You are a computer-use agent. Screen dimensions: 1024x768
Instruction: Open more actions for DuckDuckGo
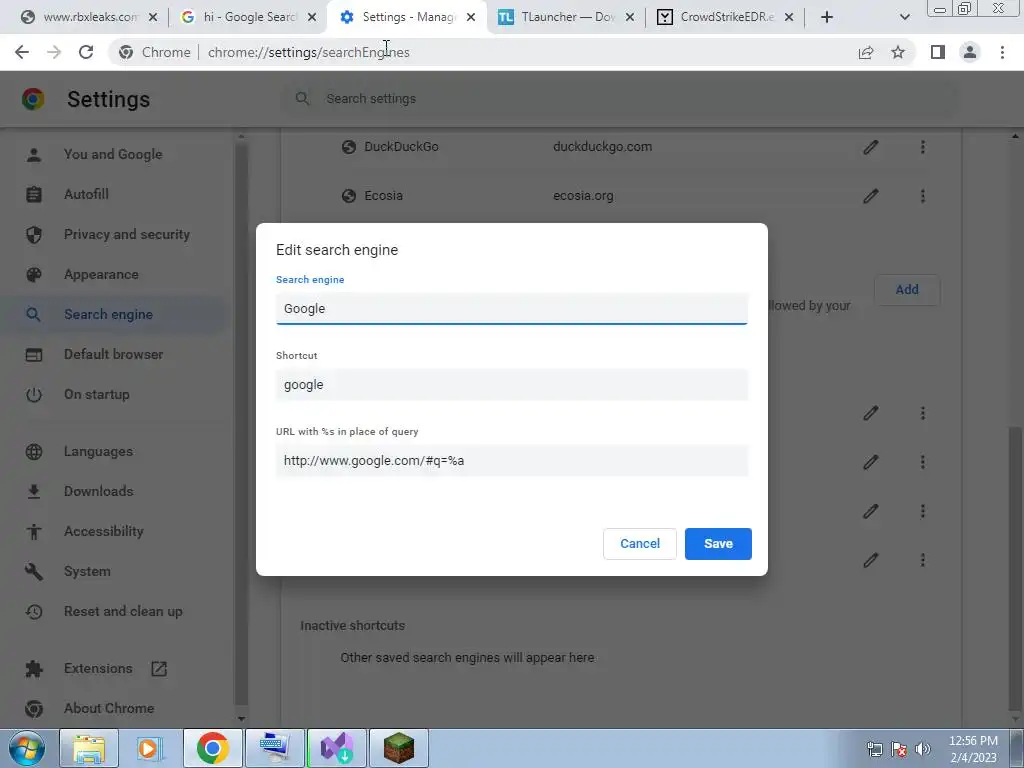point(923,147)
